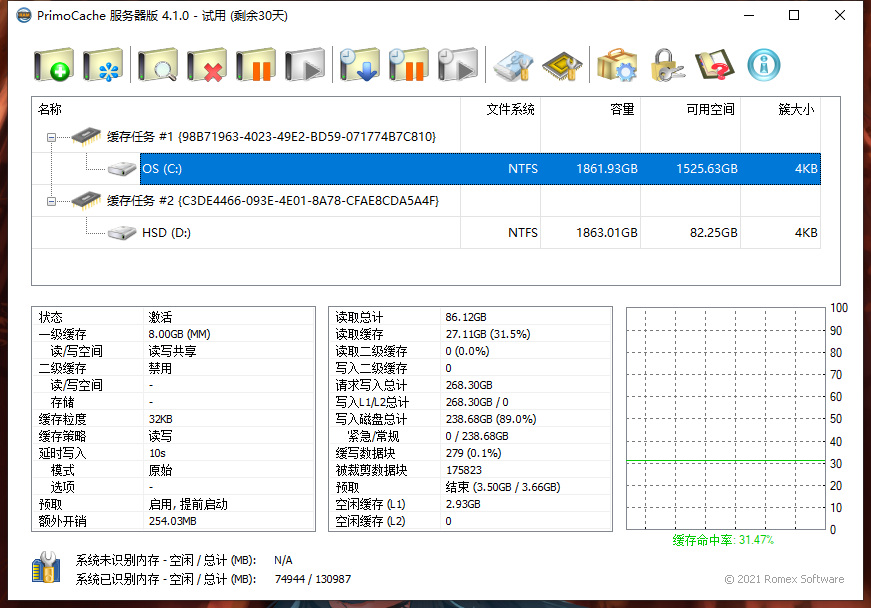Screen dimensions: 871x608
Task: Resume deferred write with clock play icon
Action: (458, 66)
